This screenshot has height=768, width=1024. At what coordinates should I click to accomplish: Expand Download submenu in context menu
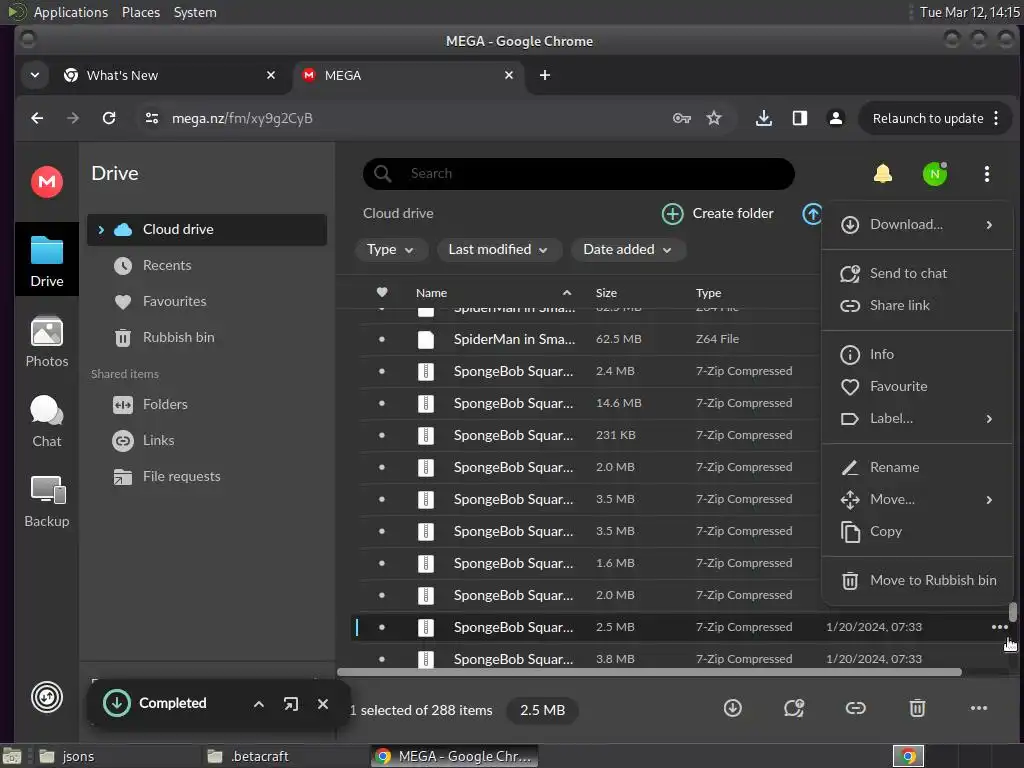(x=917, y=225)
